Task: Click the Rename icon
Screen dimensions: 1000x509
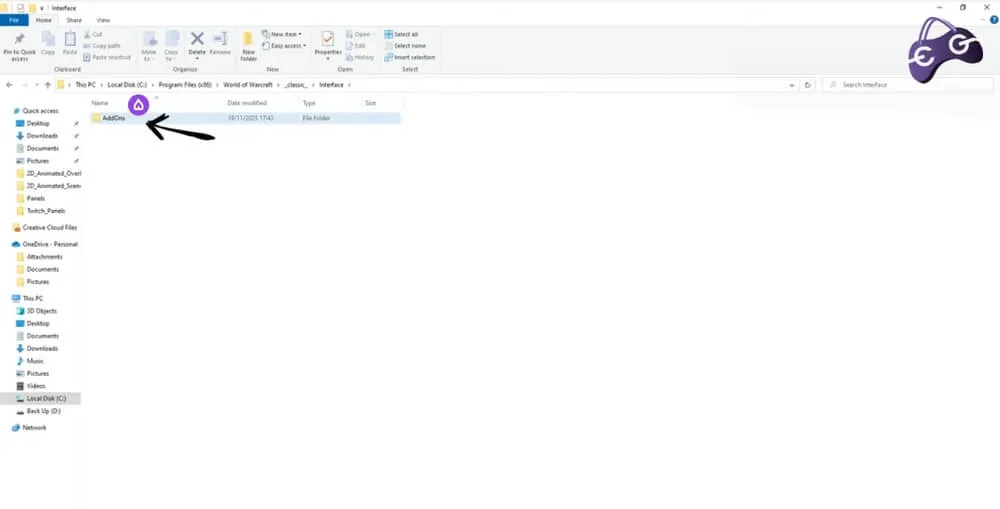Action: 220,40
